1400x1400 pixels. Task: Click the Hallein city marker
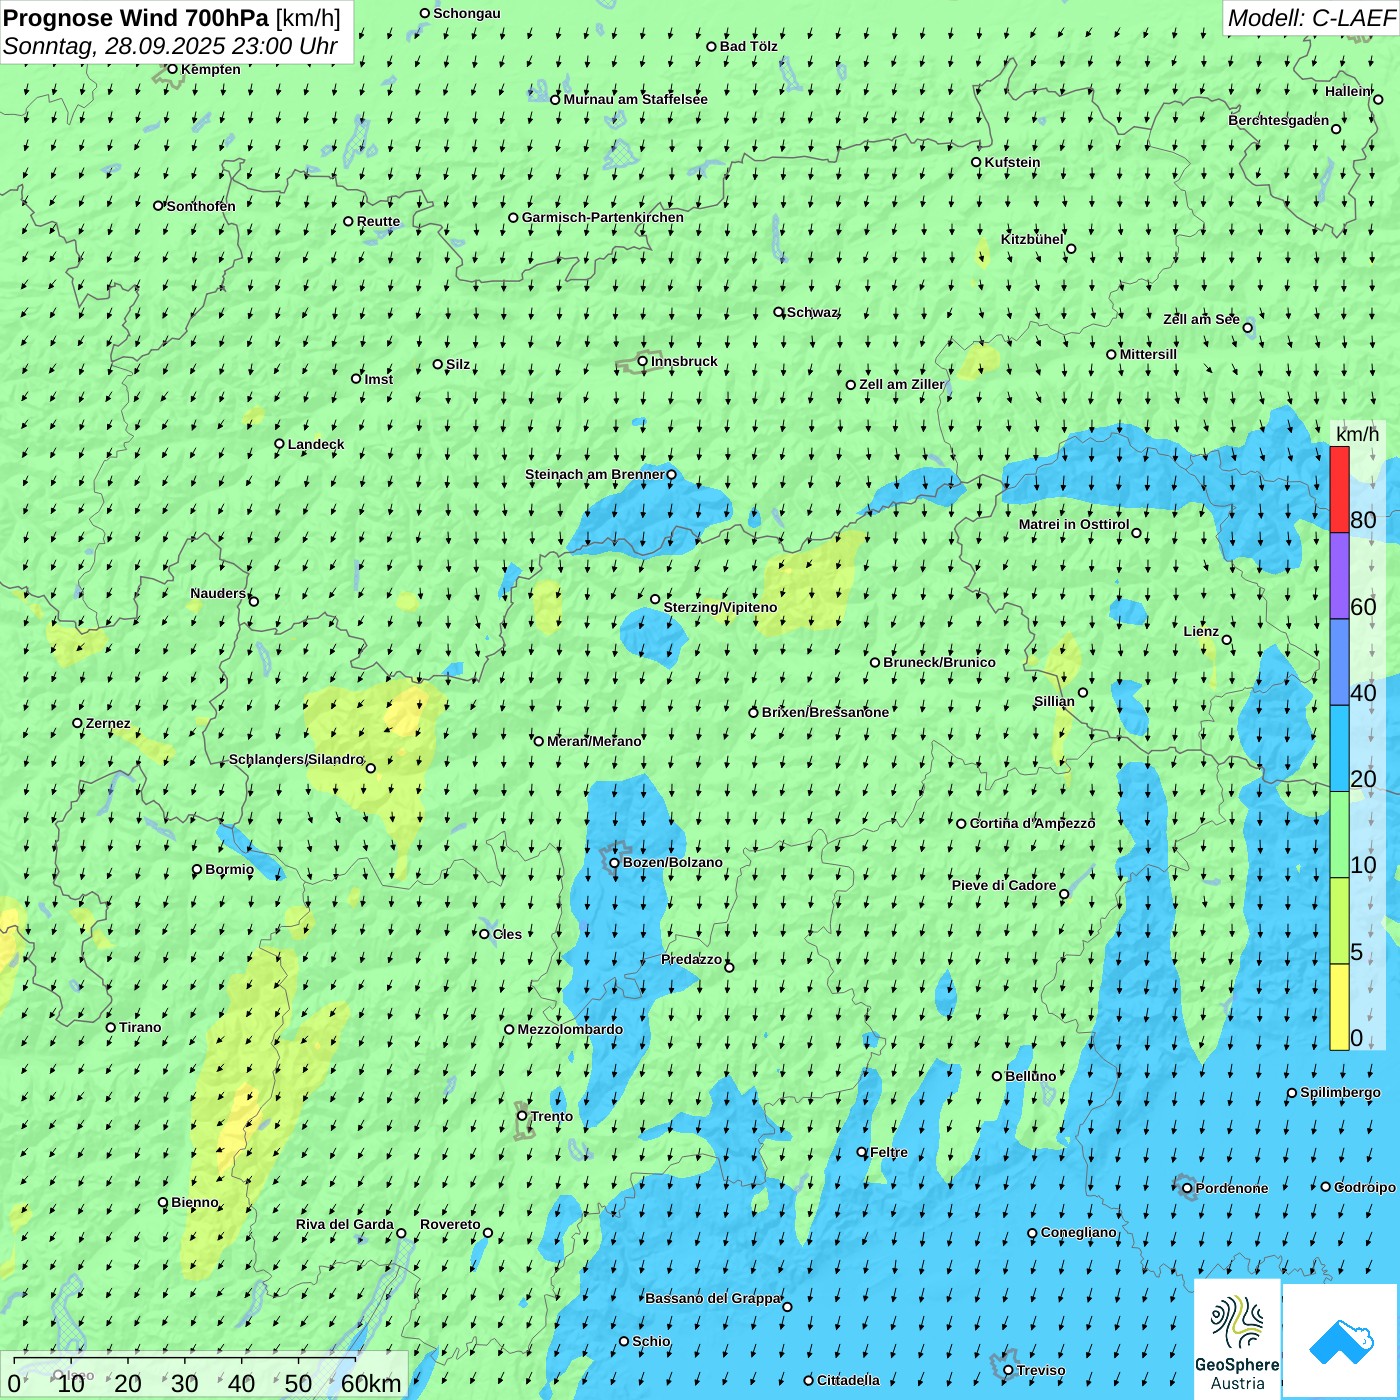point(1378,99)
